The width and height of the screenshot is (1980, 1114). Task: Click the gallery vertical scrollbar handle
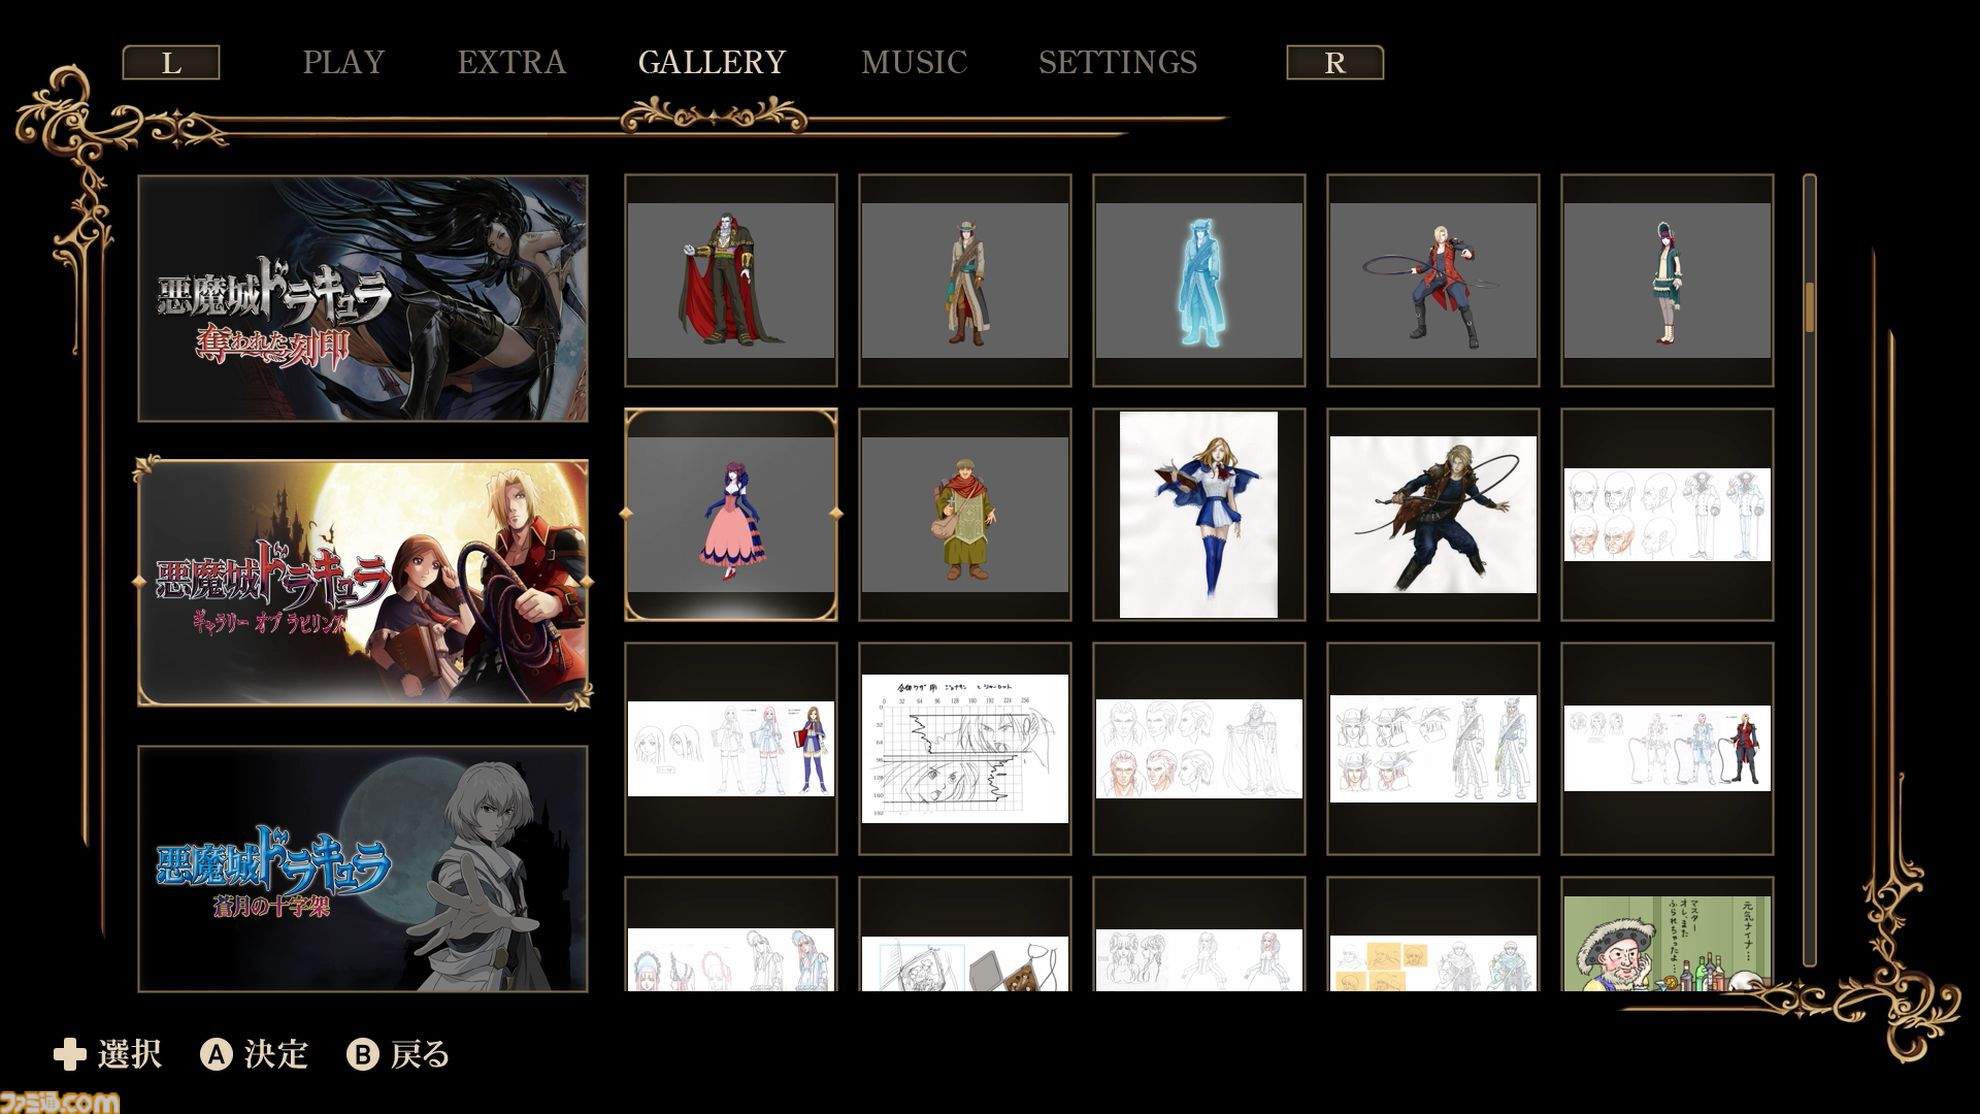[1809, 308]
